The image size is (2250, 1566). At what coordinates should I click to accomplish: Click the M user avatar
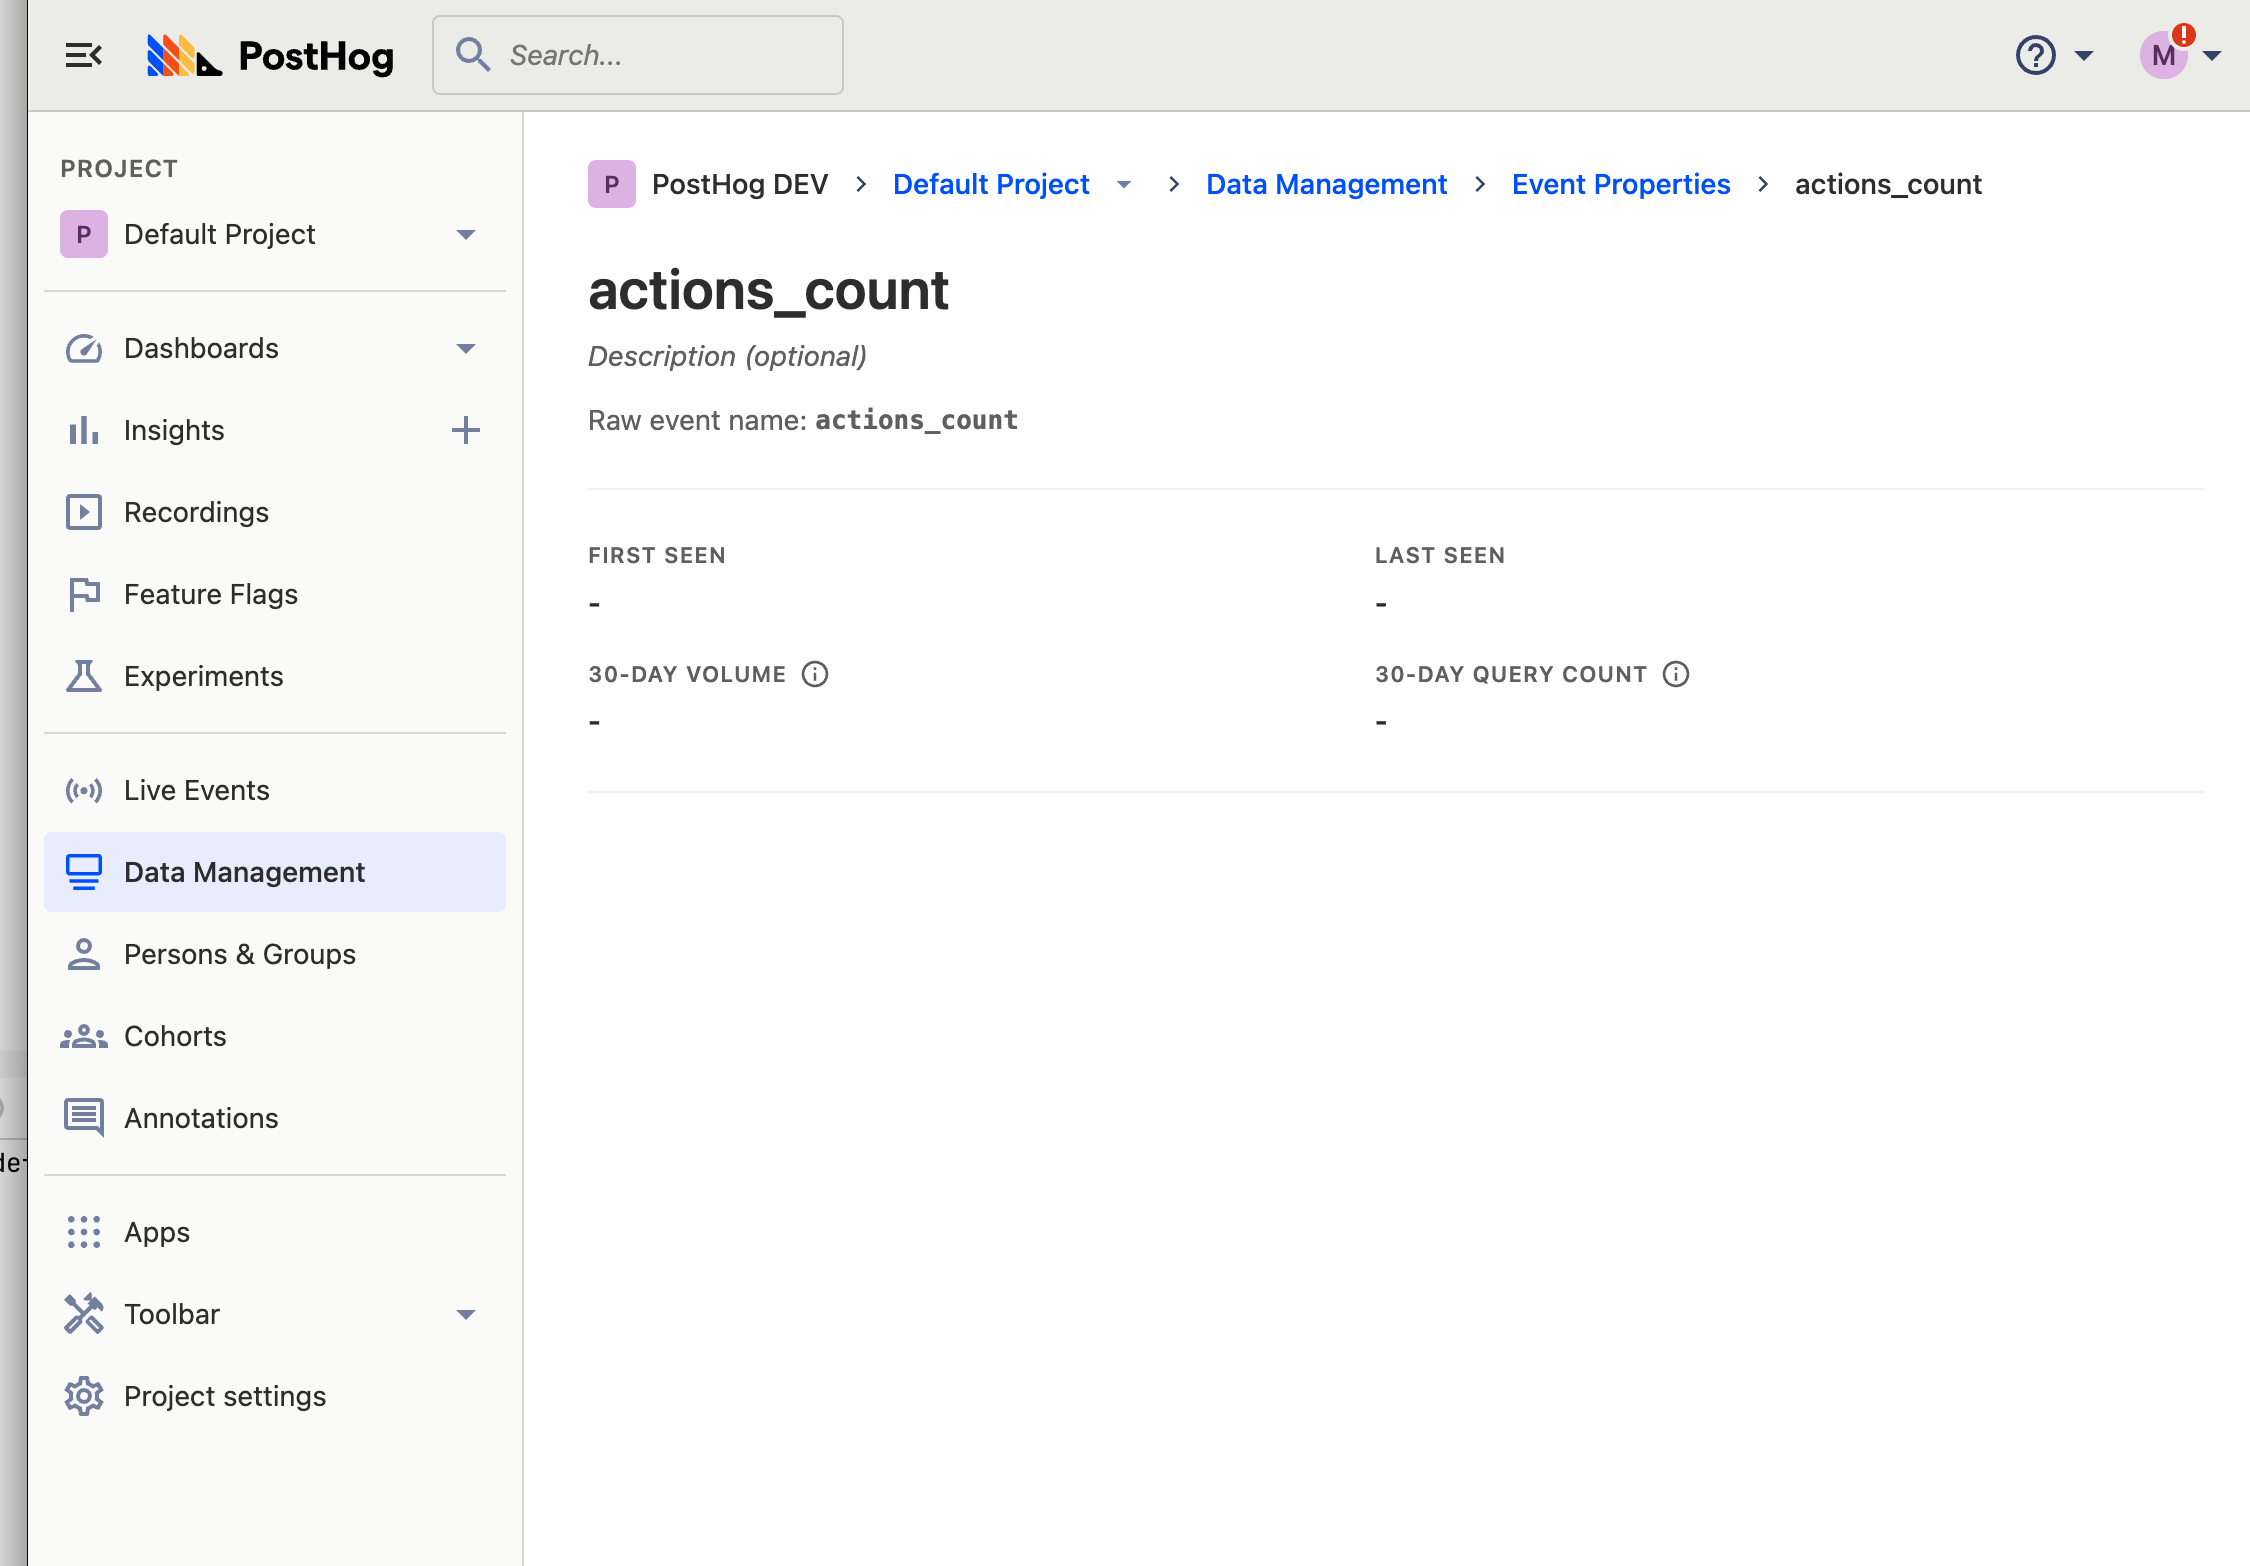tap(2163, 56)
